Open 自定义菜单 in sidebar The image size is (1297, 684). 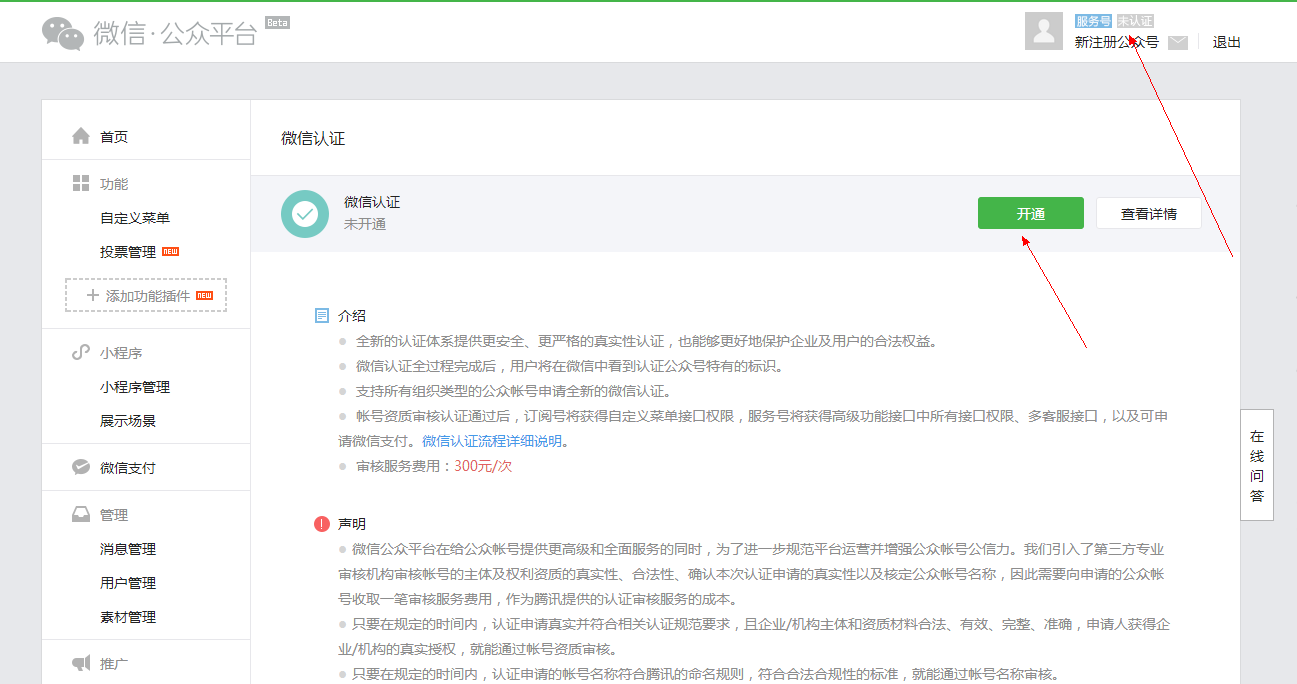pos(135,218)
